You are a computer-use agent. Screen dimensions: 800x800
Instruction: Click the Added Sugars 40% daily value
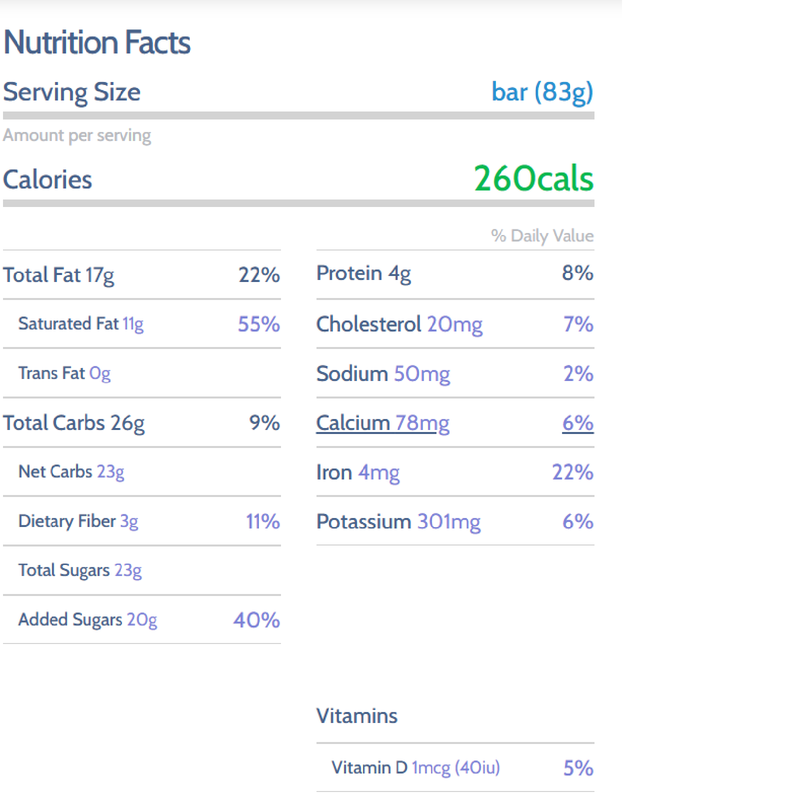pos(256,620)
